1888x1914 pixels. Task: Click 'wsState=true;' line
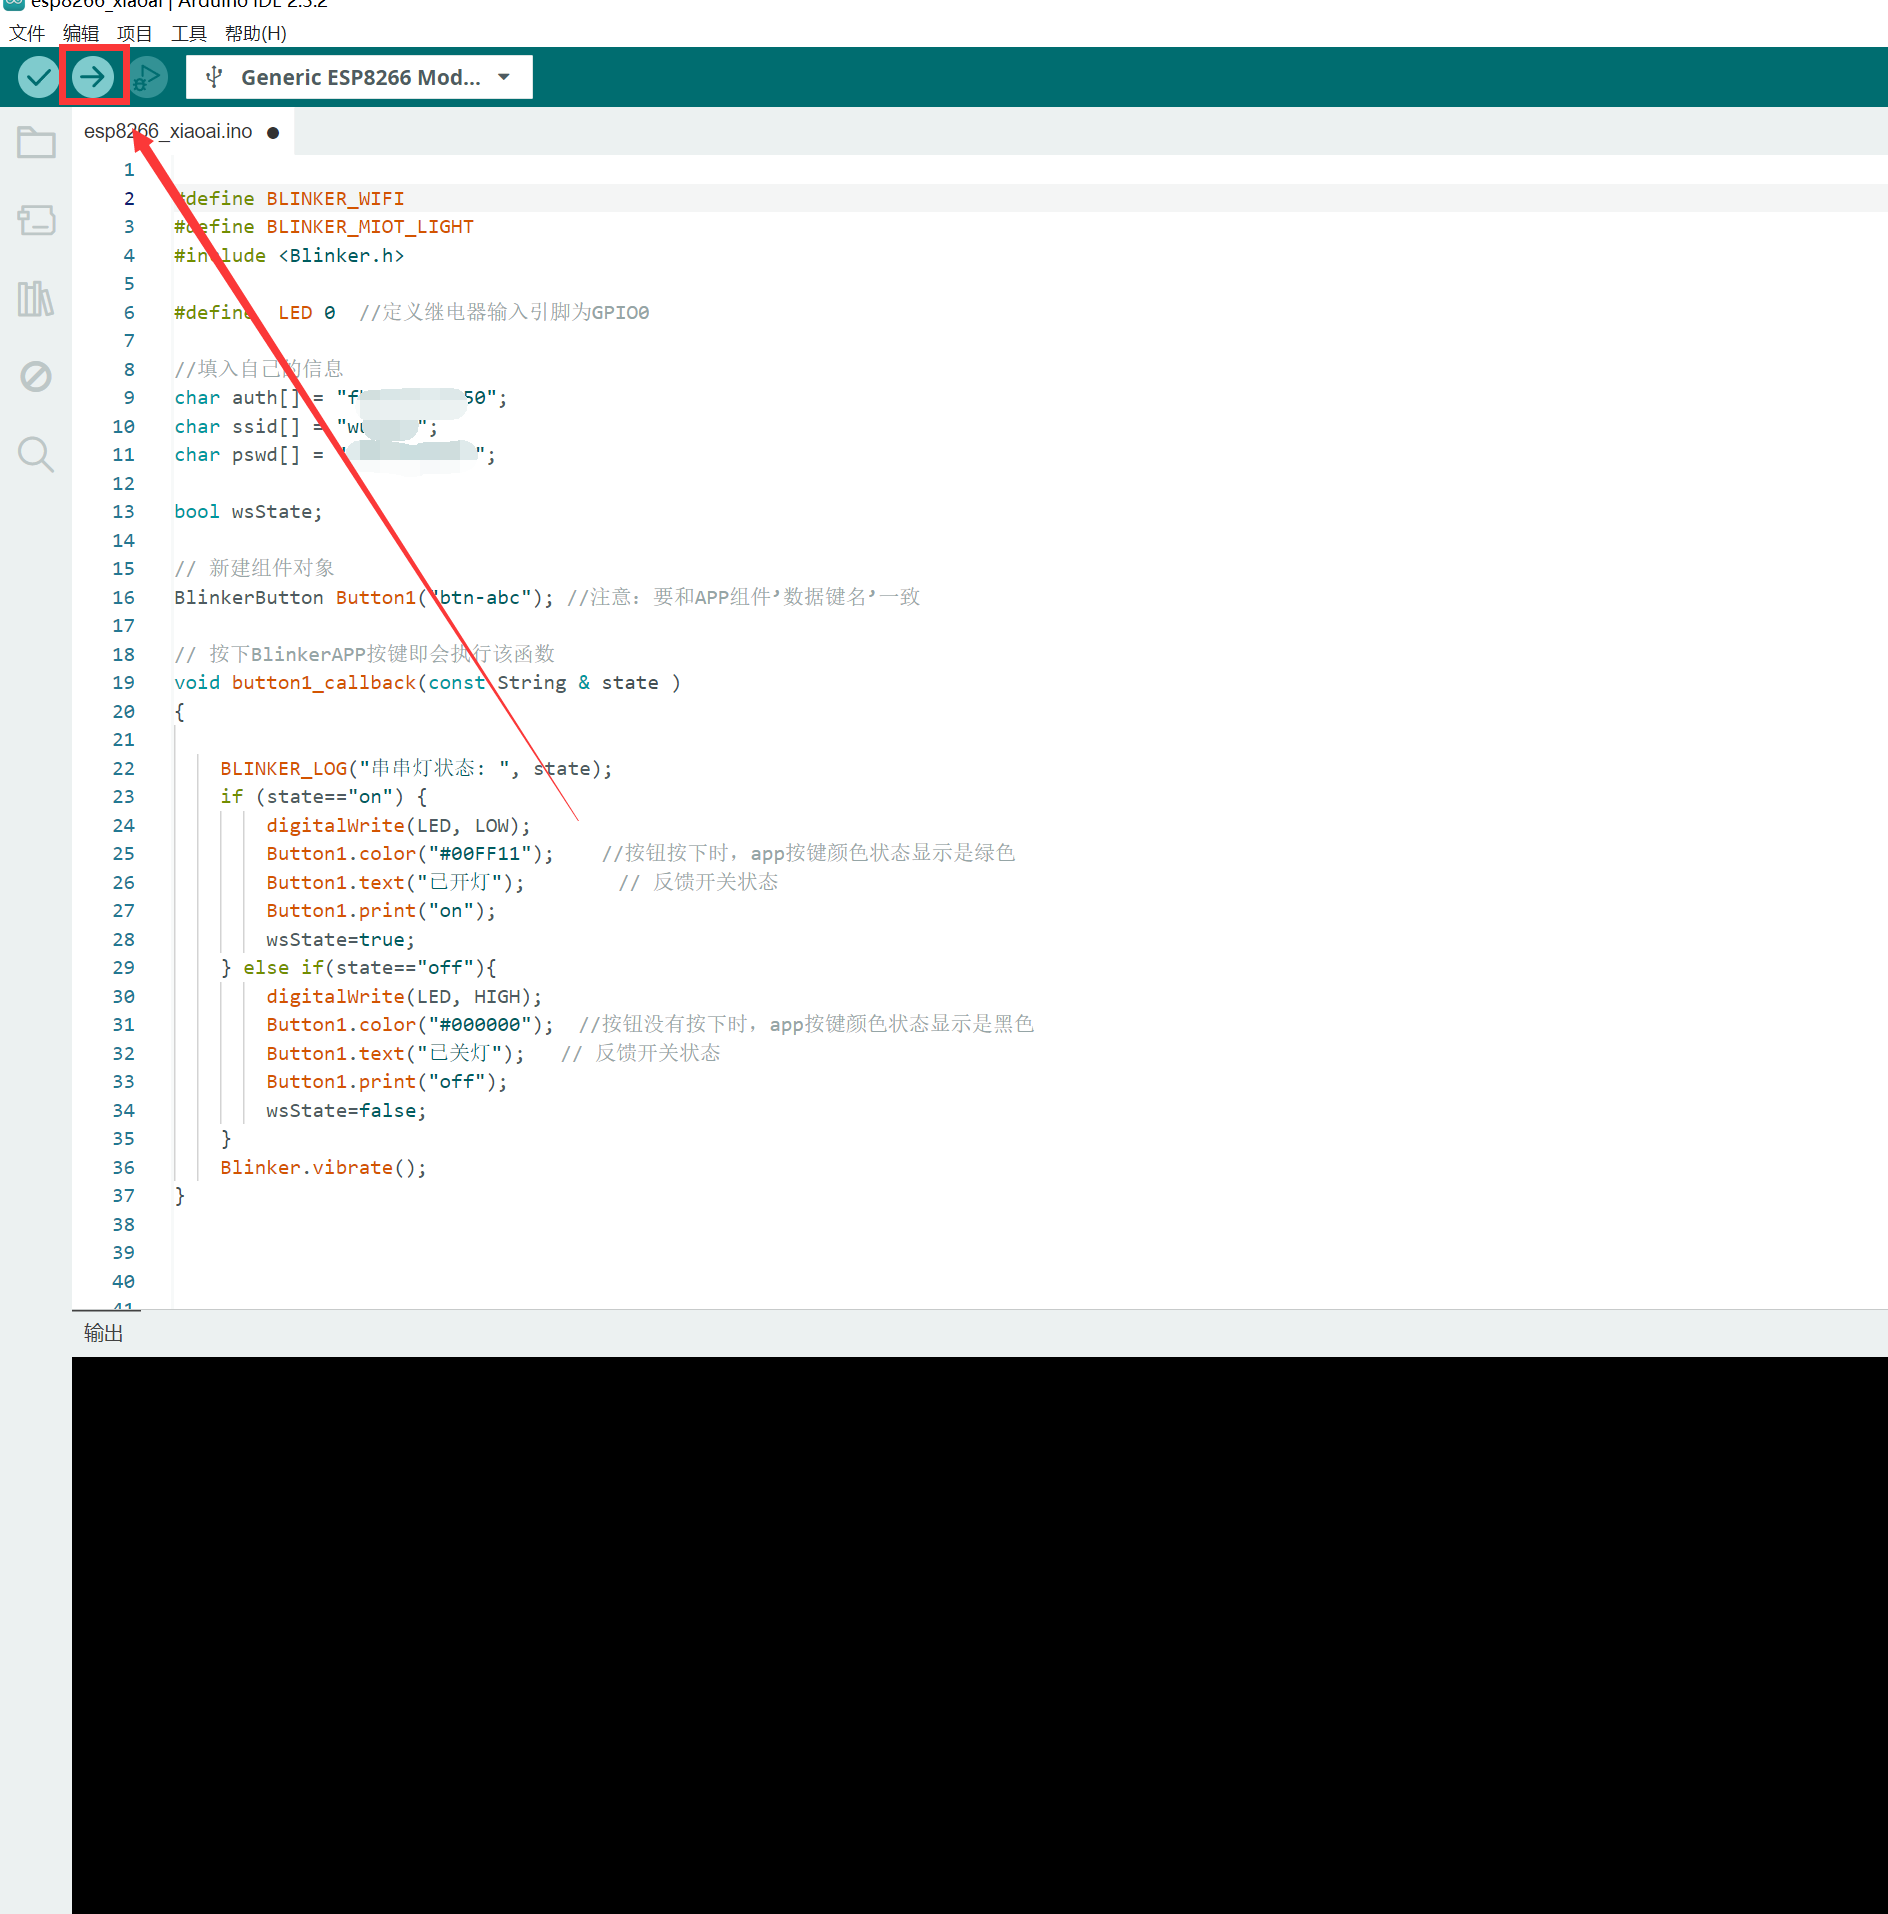(x=340, y=939)
